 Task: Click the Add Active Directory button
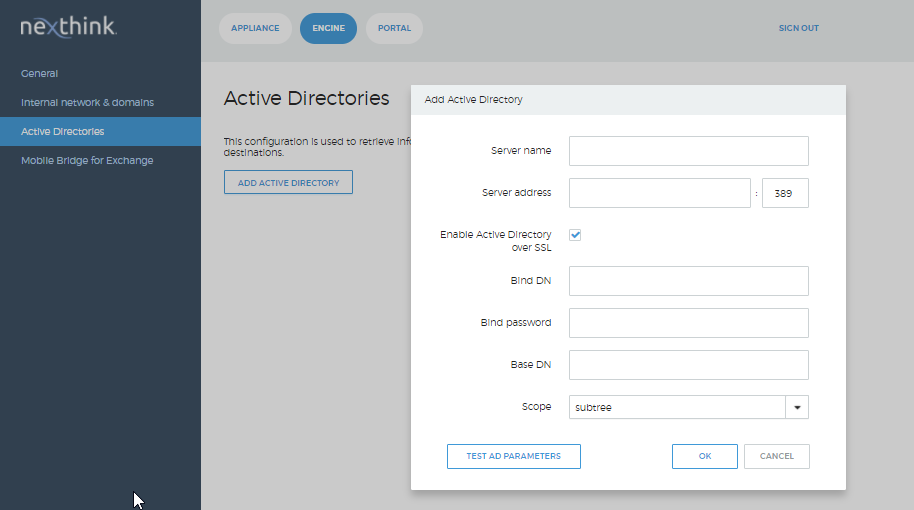point(289,182)
